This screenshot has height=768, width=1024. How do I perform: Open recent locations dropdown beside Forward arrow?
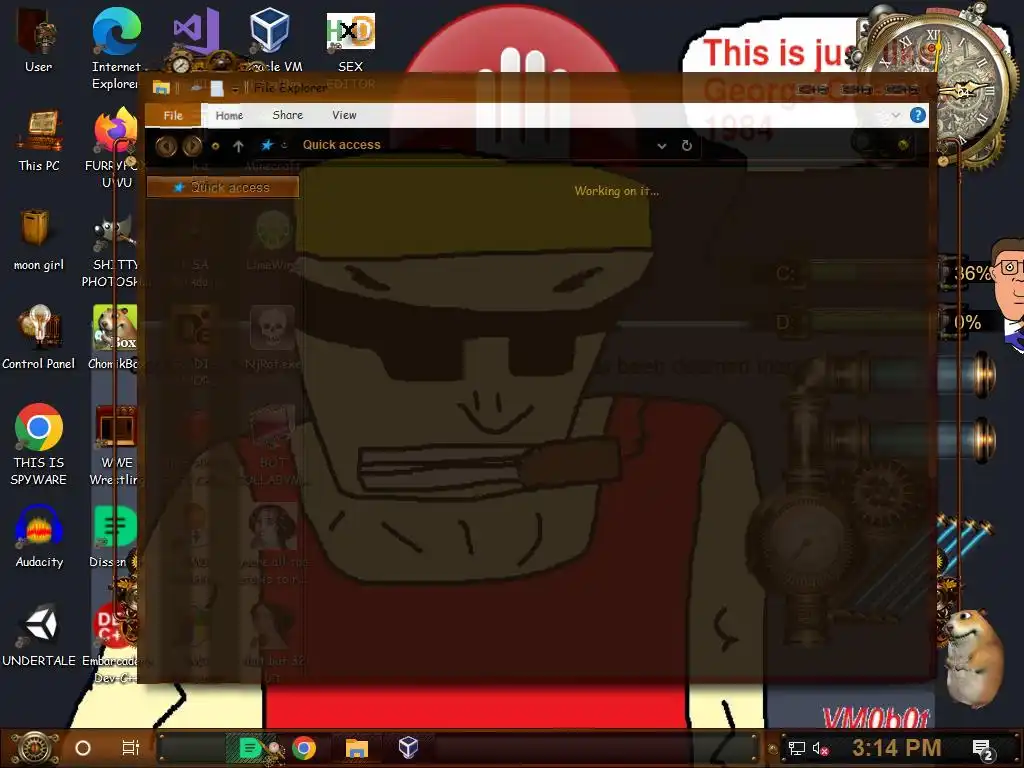click(215, 146)
